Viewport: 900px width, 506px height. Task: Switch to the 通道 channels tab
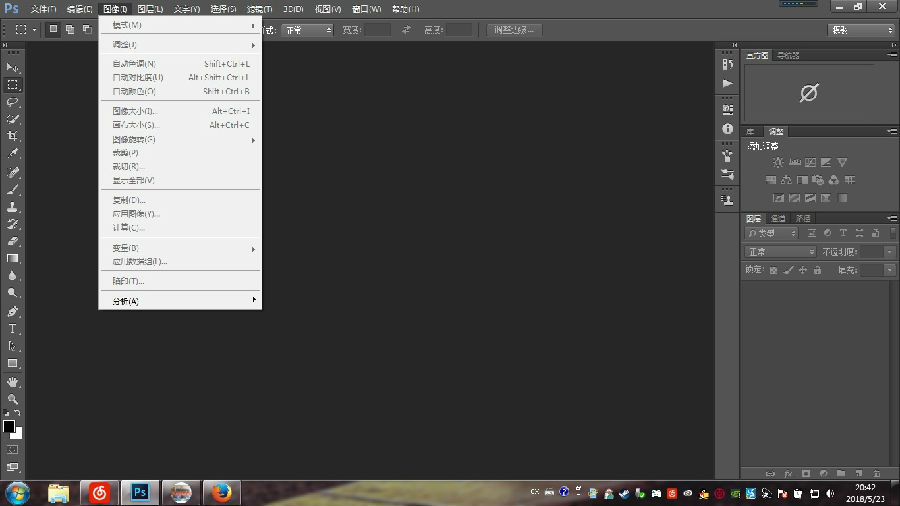click(x=778, y=218)
